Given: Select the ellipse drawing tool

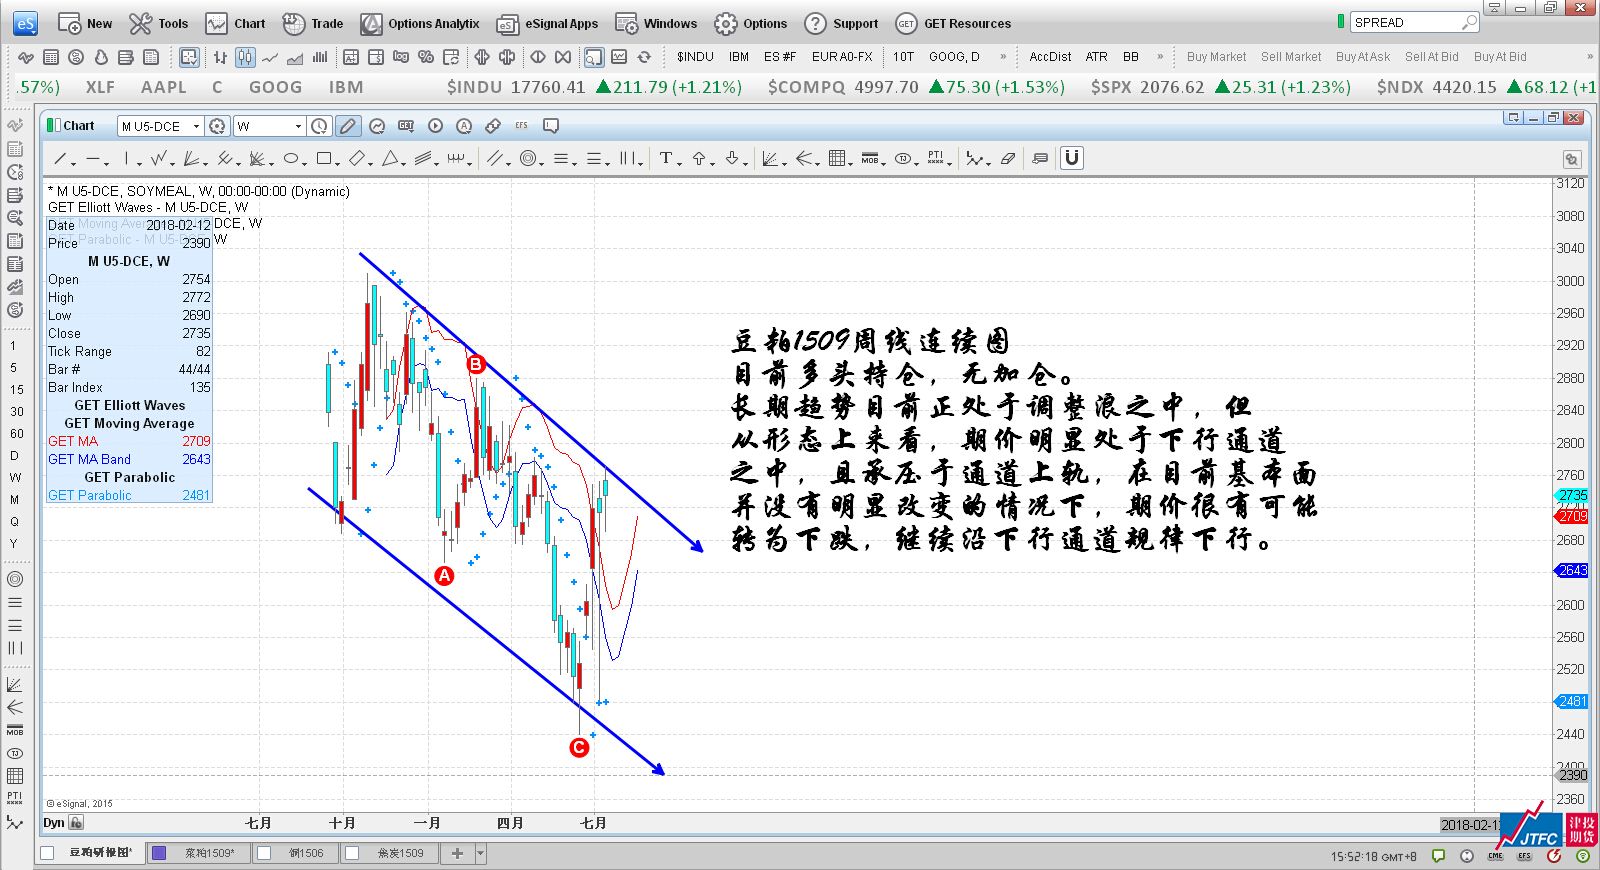Looking at the screenshot, I should 290,158.
